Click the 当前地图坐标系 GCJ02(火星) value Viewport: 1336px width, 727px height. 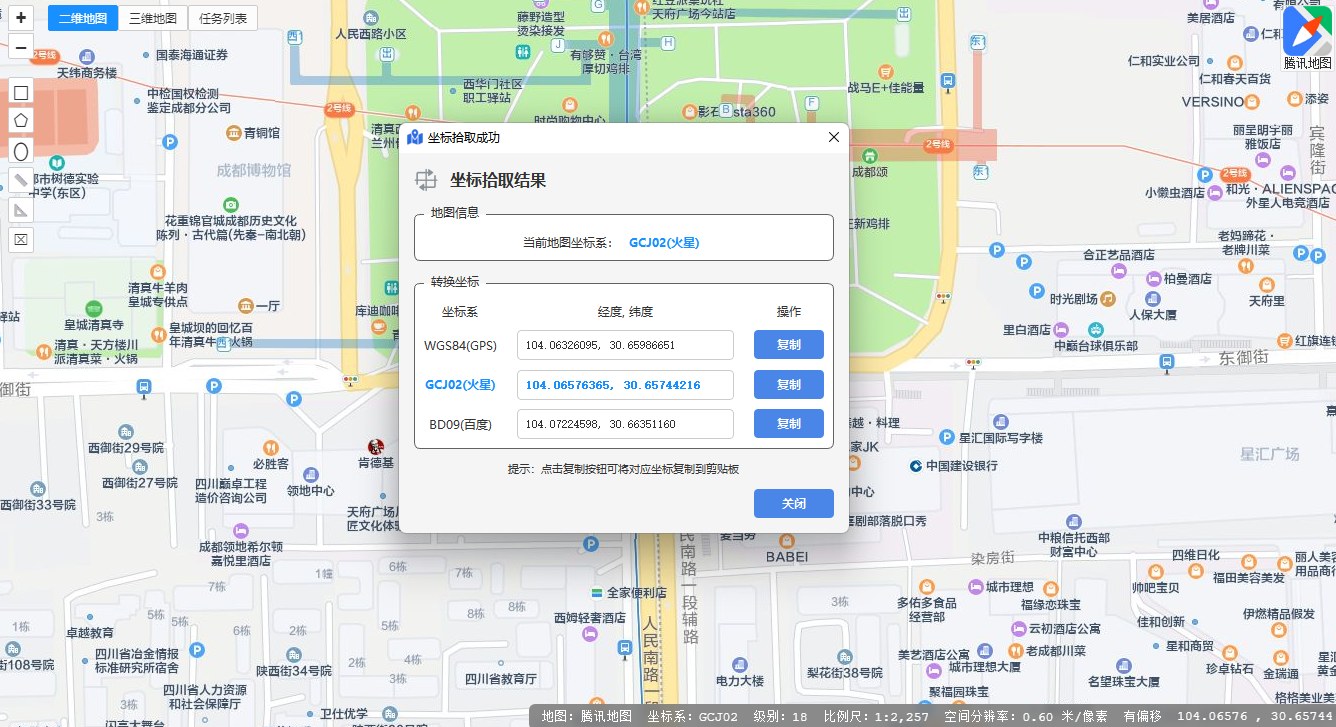click(663, 242)
